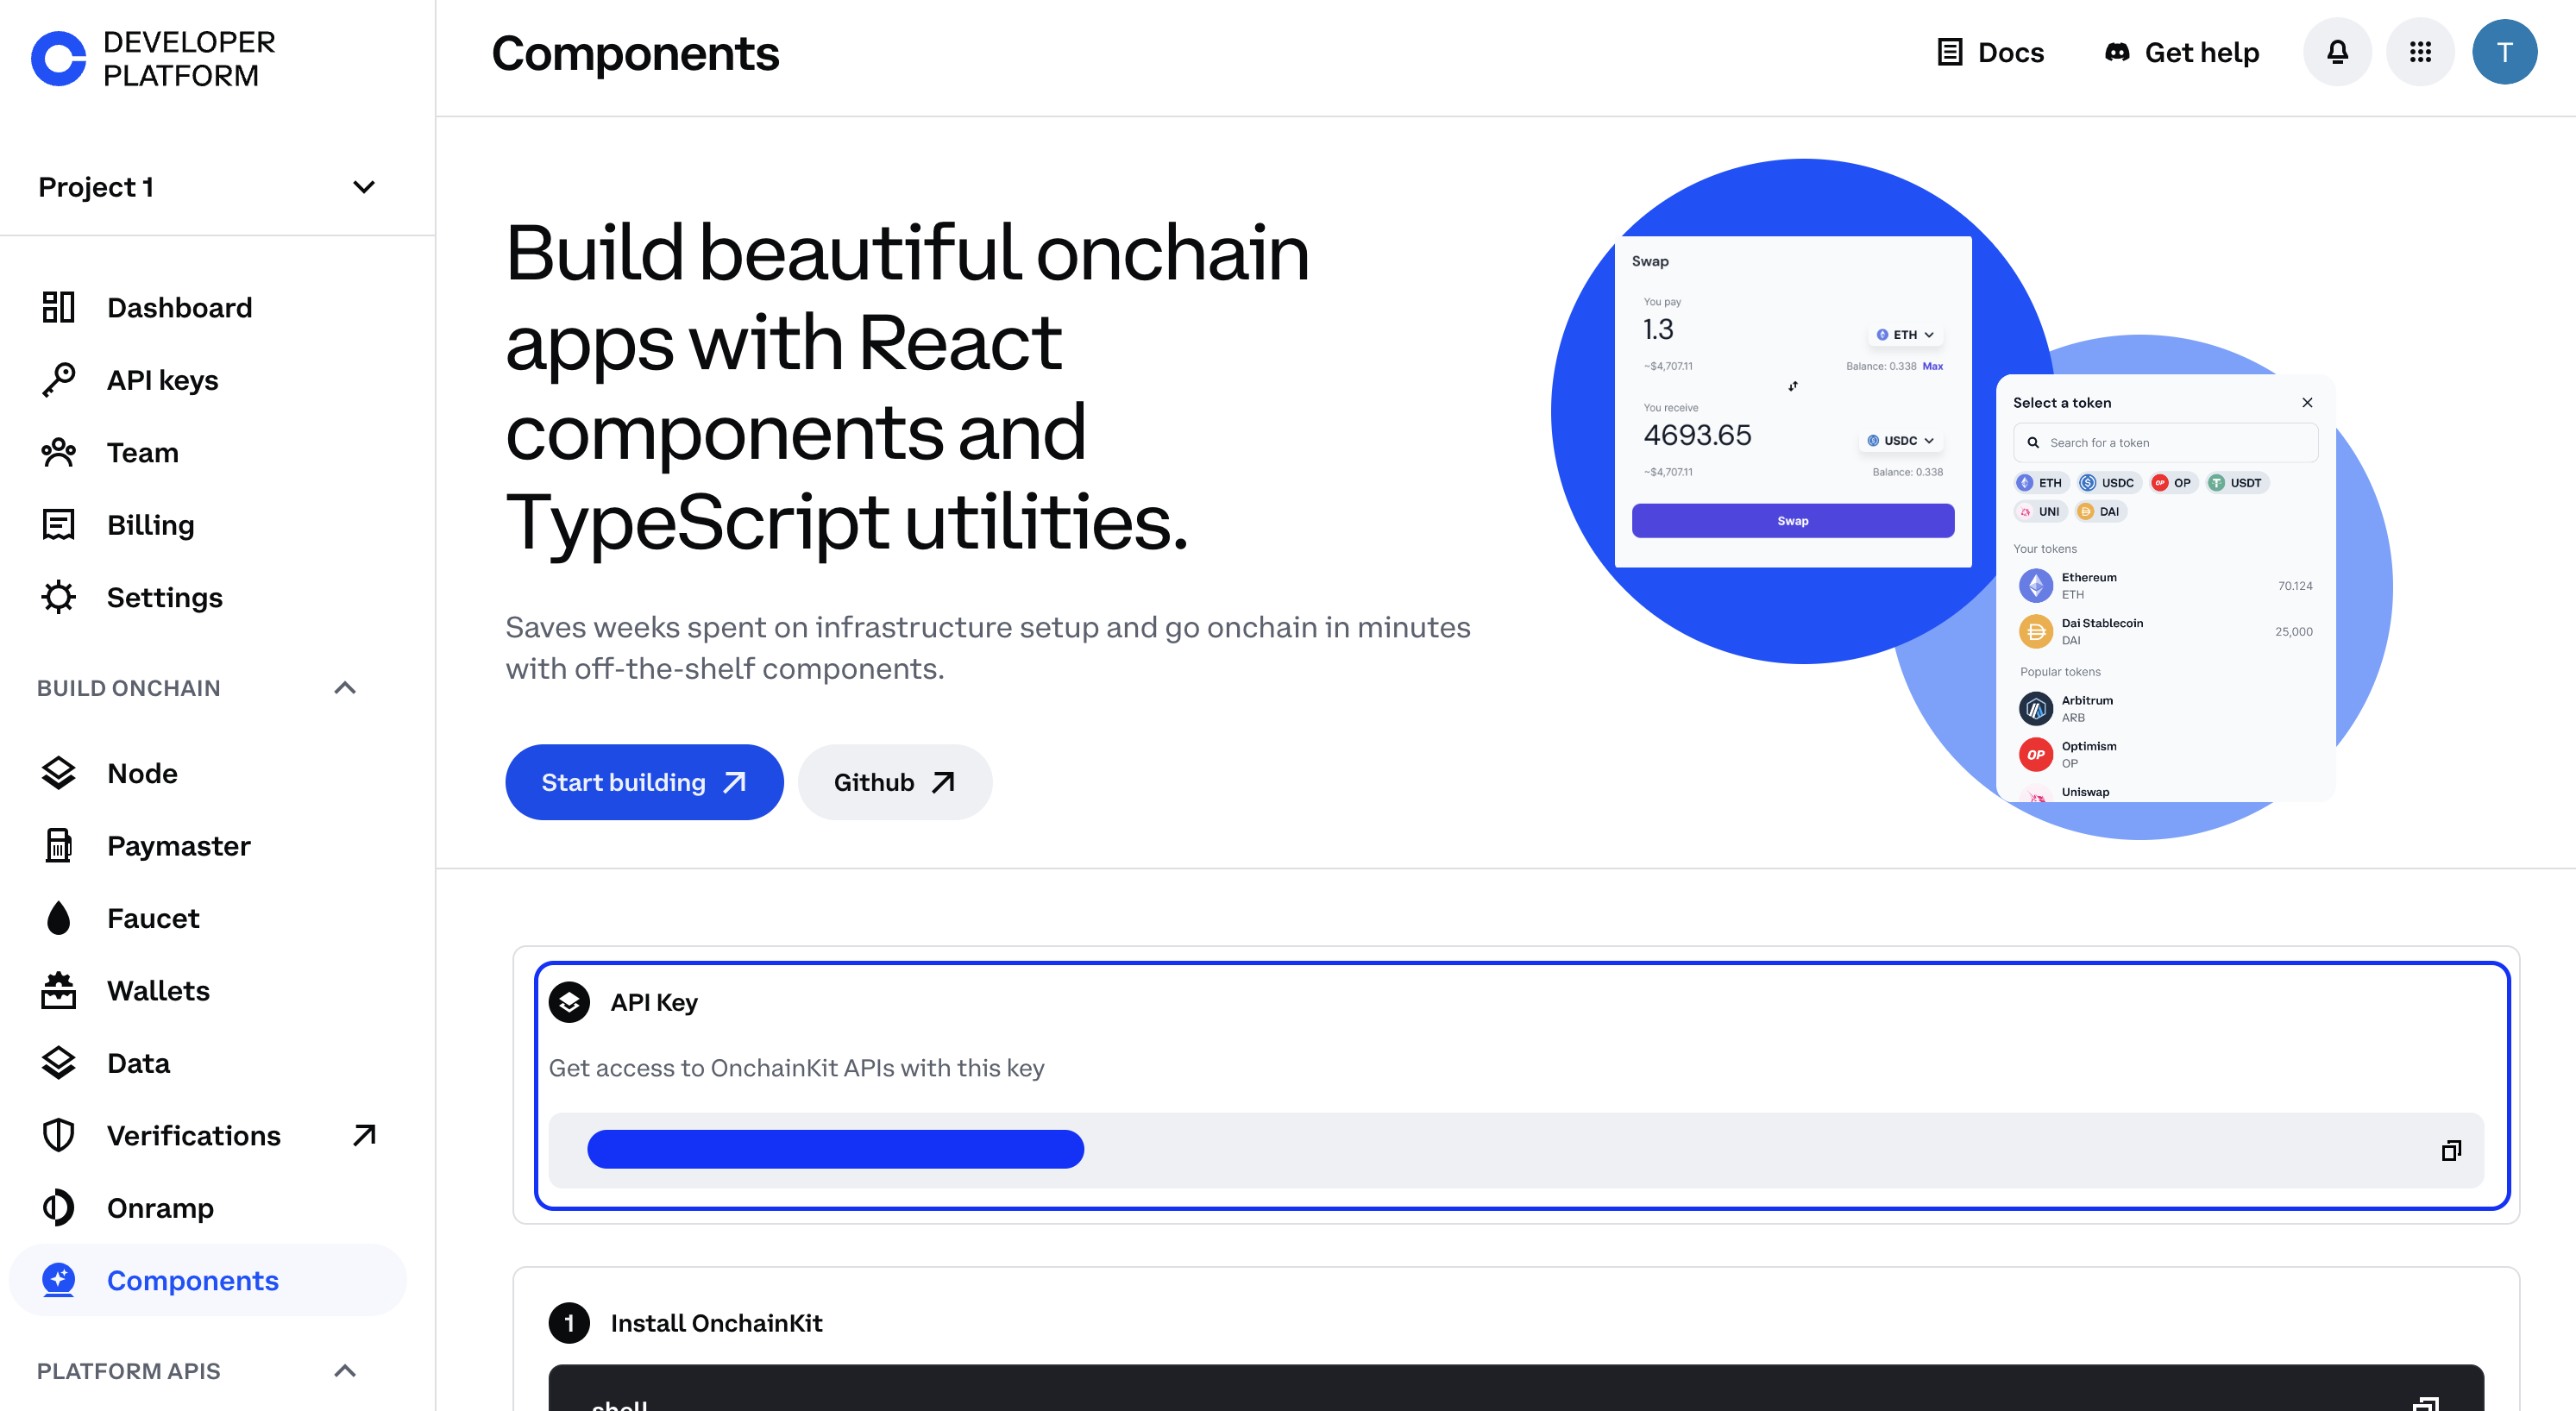Click the Components menu item
Viewport: 2576px width, 1411px height.
193,1279
